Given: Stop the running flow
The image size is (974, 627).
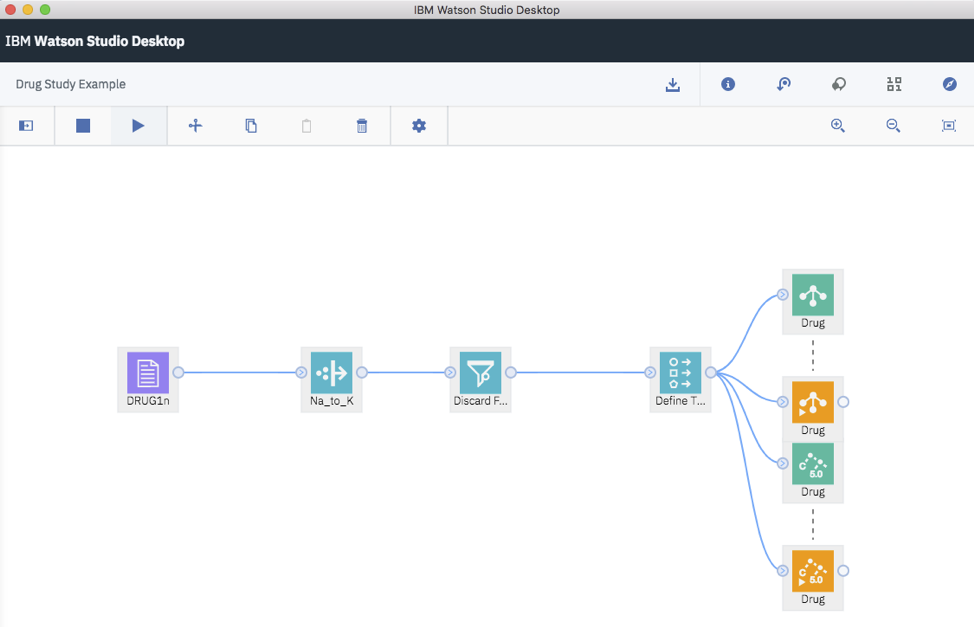Looking at the screenshot, I should 83,126.
